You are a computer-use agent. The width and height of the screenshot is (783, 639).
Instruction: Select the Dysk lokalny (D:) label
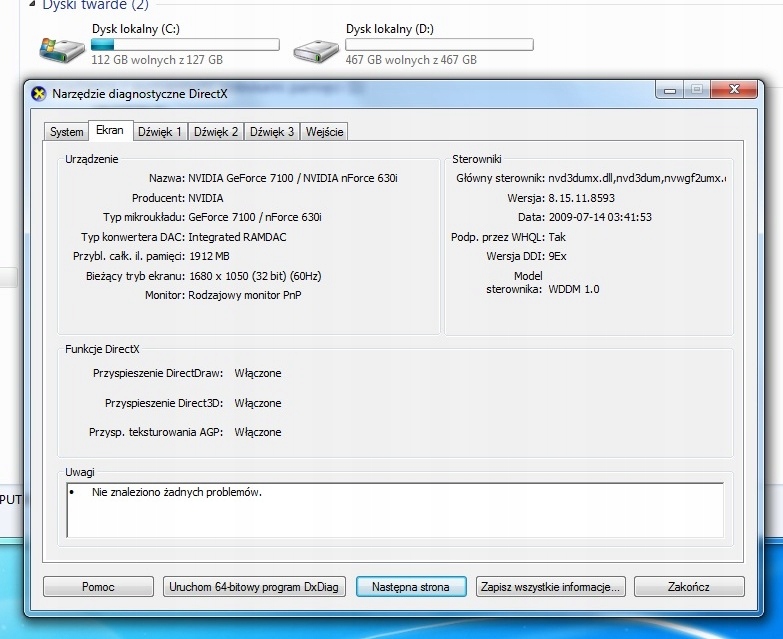click(390, 29)
